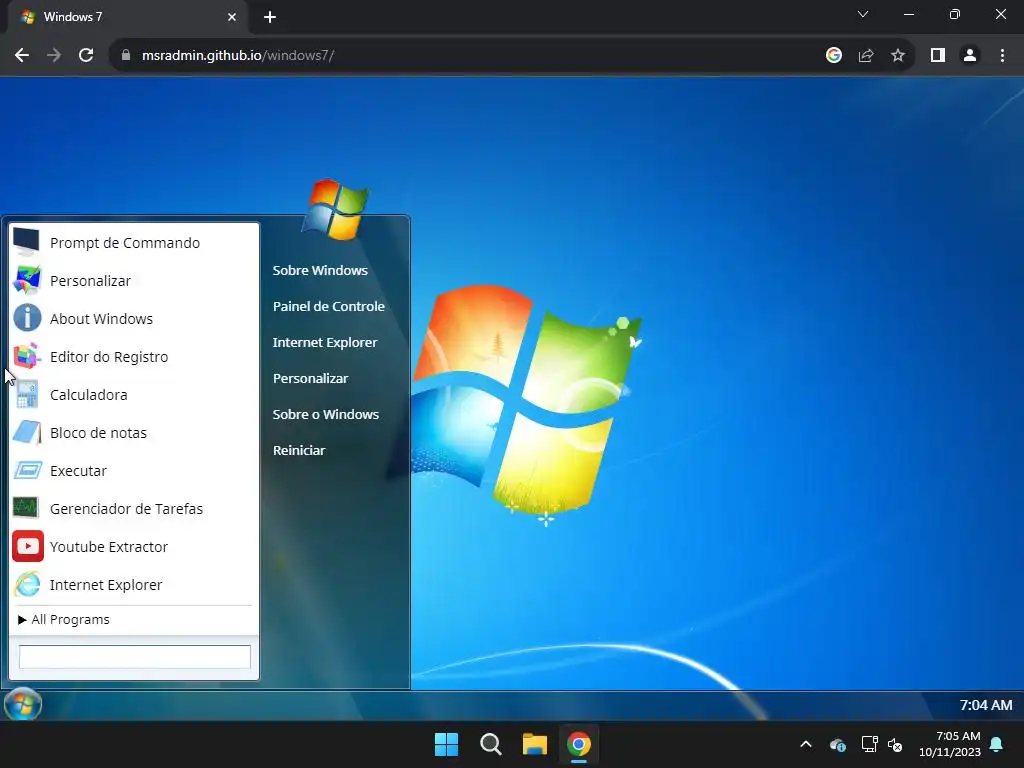View site information via the lock icon

click(126, 56)
